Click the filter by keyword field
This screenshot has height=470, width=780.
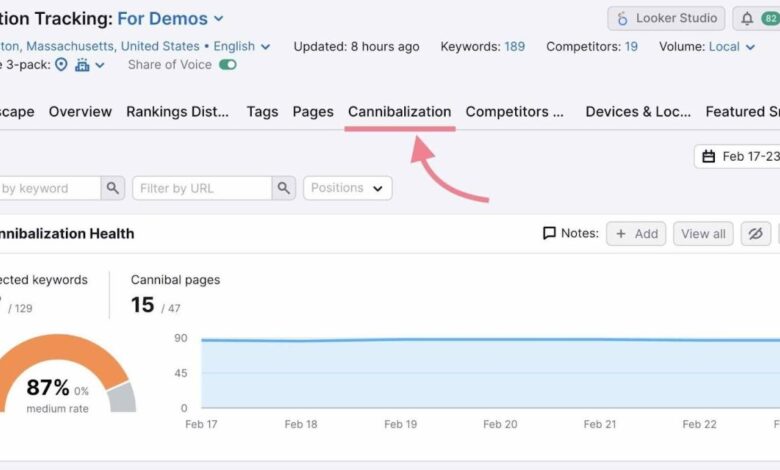point(49,188)
